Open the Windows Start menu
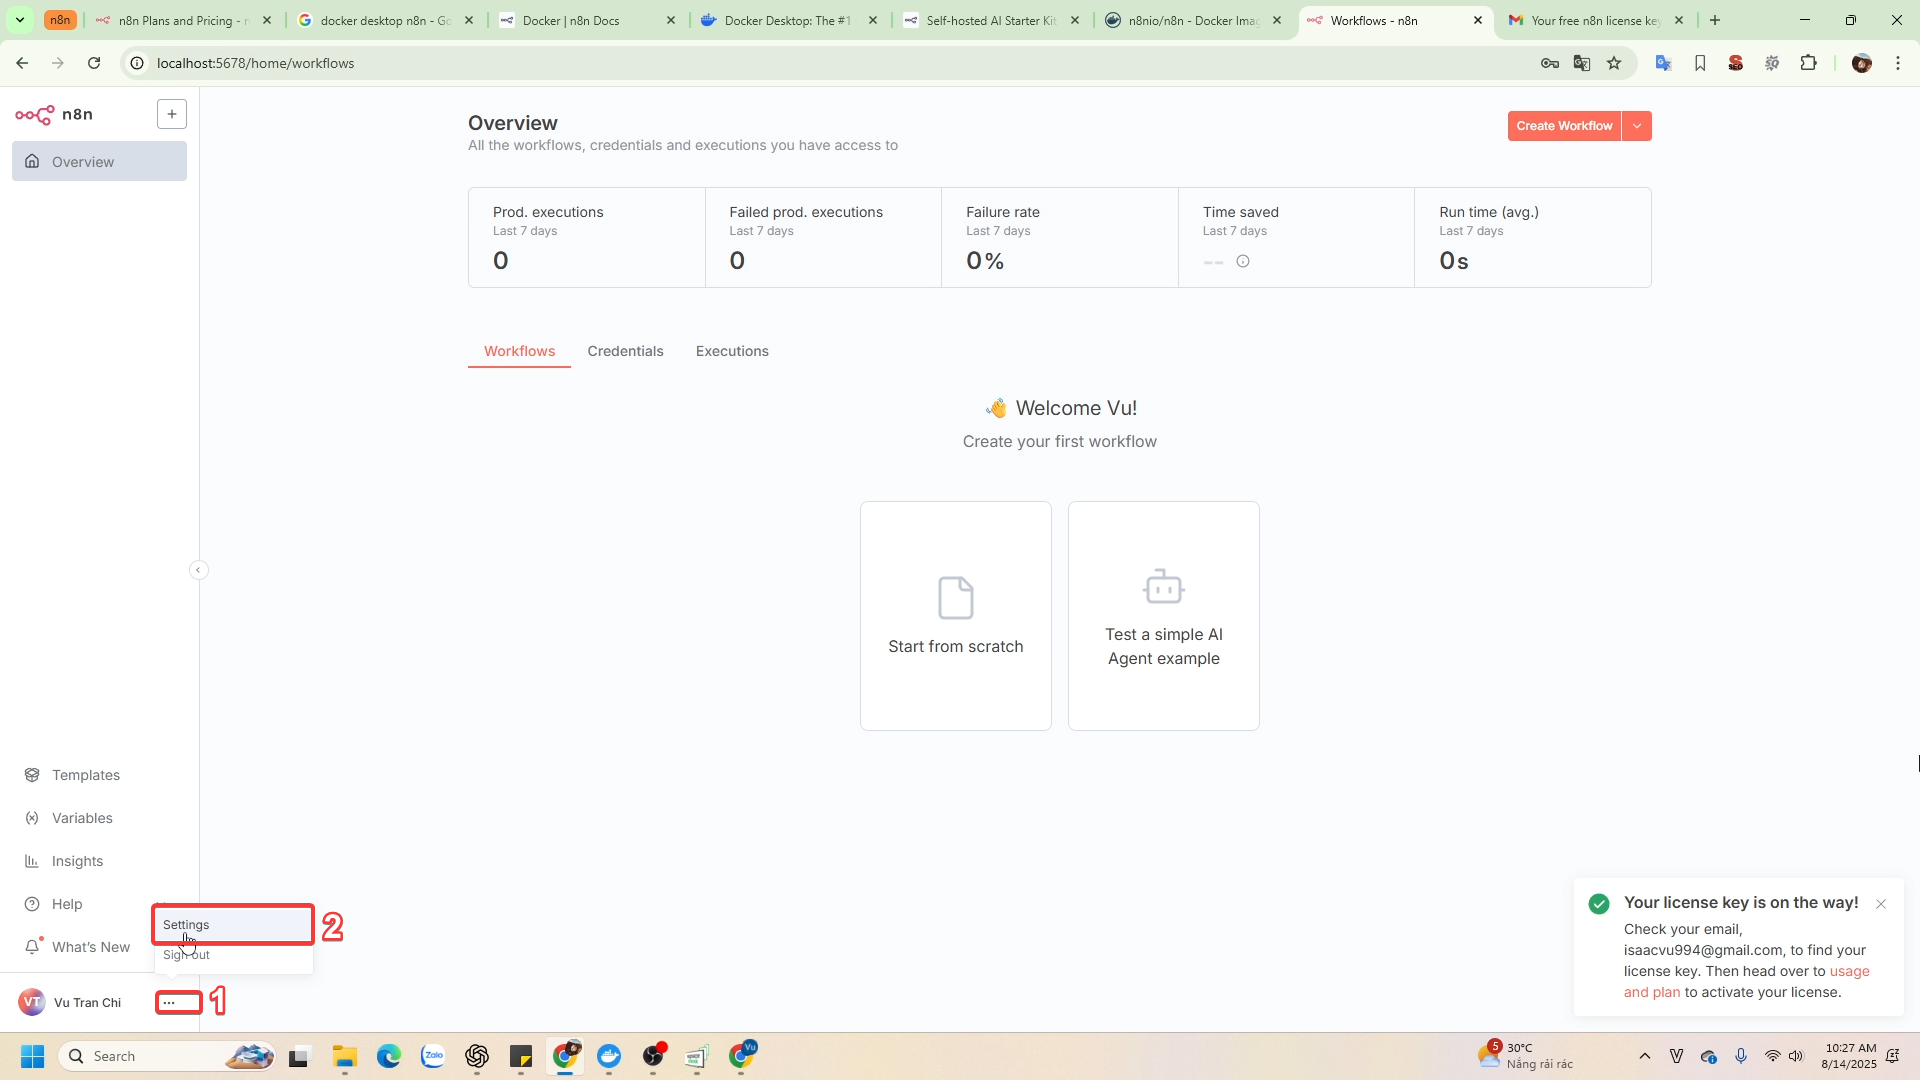This screenshot has width=1920, height=1080. (x=32, y=1056)
